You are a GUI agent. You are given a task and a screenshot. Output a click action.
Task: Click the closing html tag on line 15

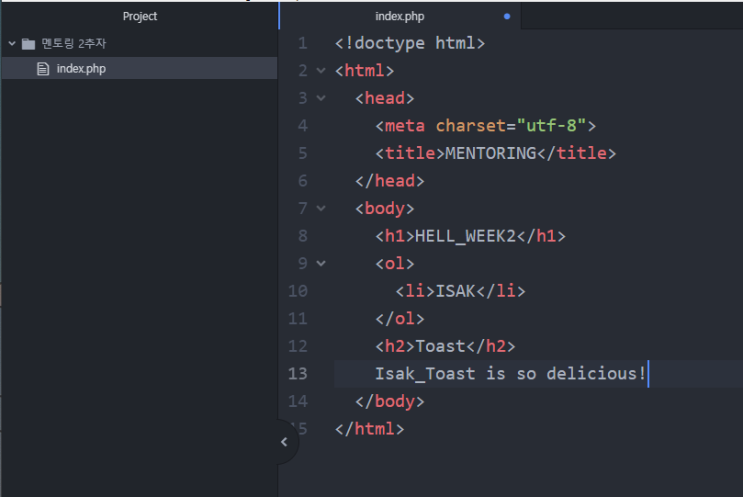[370, 429]
